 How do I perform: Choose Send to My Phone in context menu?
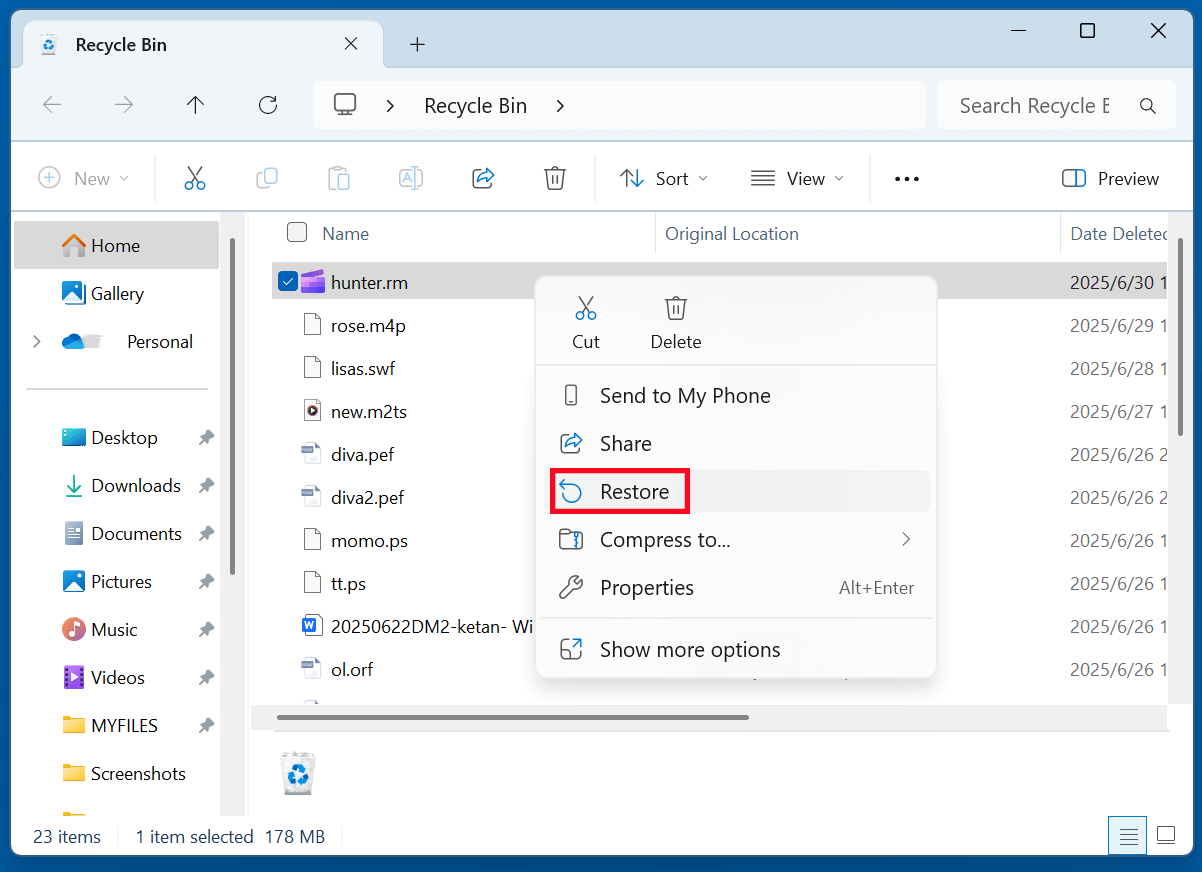click(685, 395)
